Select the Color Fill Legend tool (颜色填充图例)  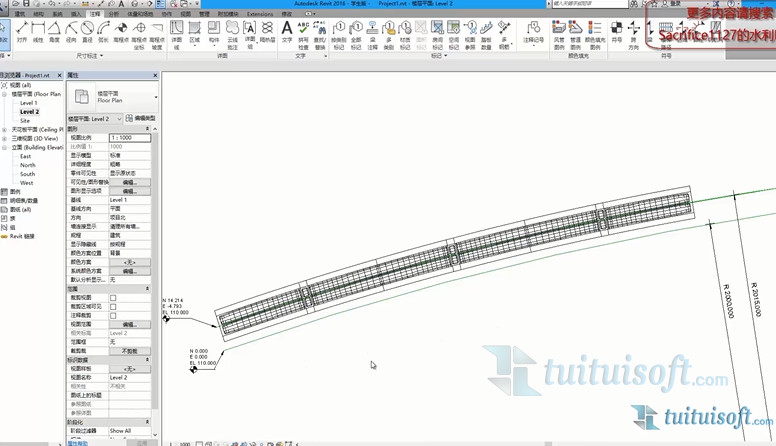(x=596, y=33)
